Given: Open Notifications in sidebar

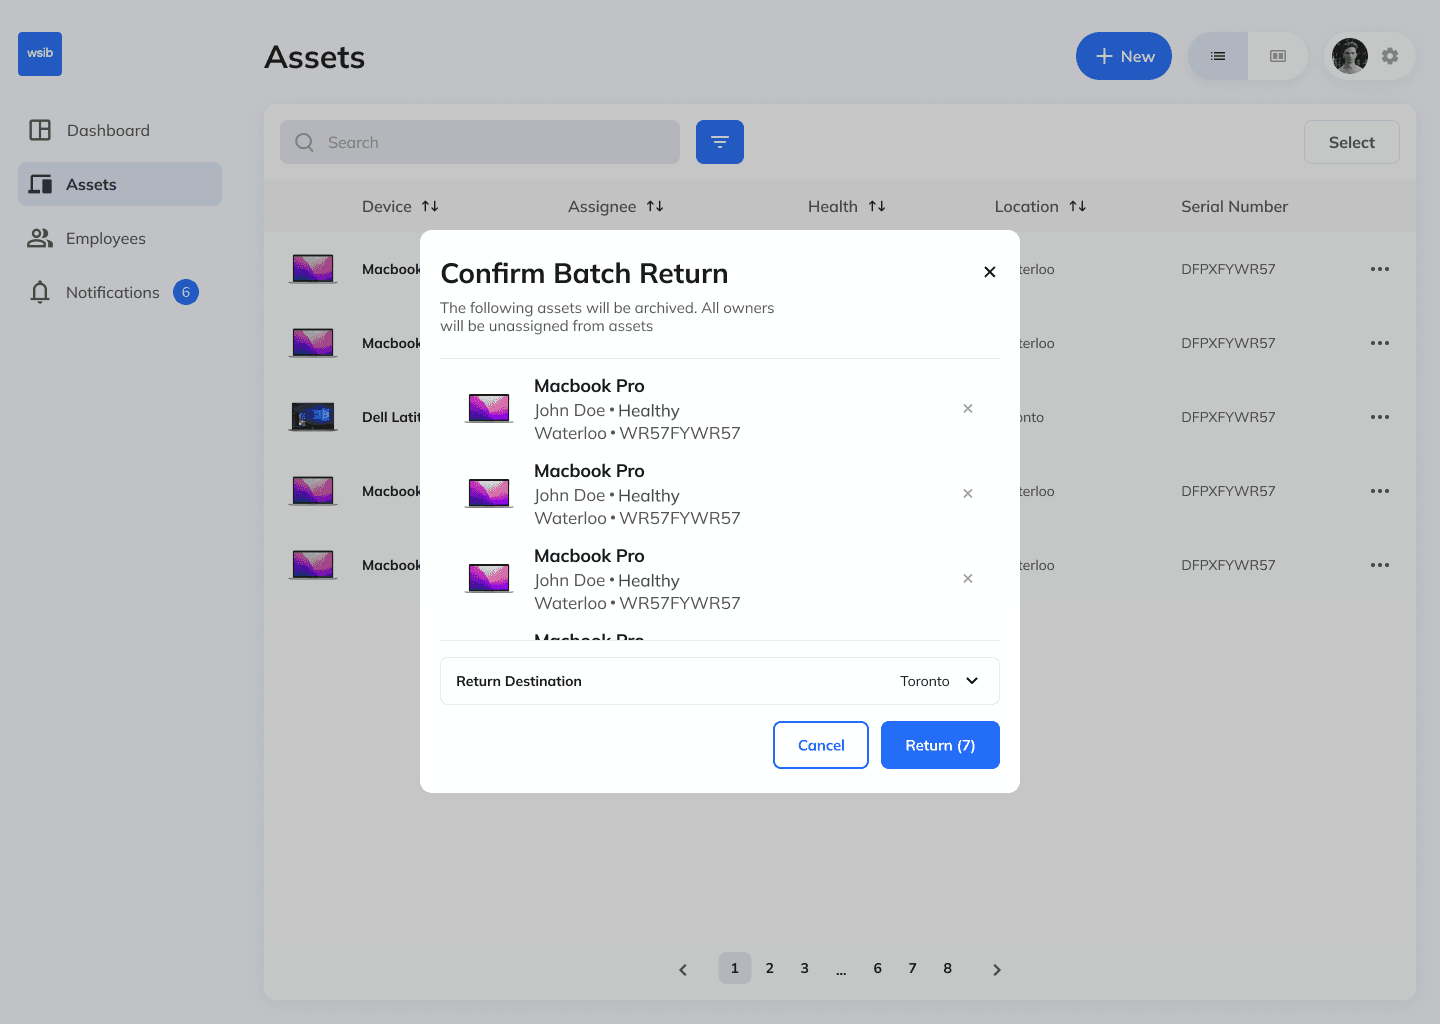Looking at the screenshot, I should (120, 292).
